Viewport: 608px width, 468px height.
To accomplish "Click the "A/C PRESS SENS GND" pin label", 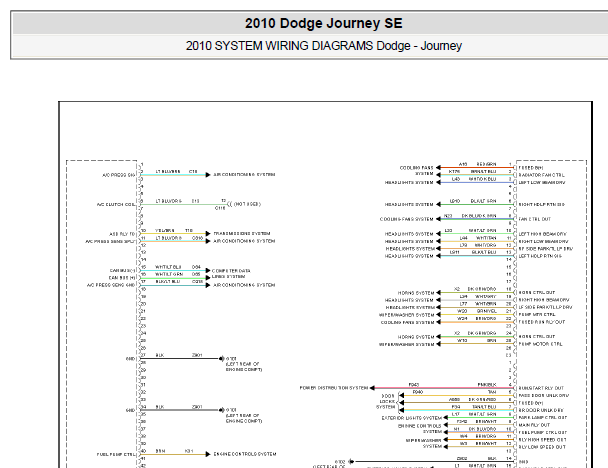I will 111,285.
